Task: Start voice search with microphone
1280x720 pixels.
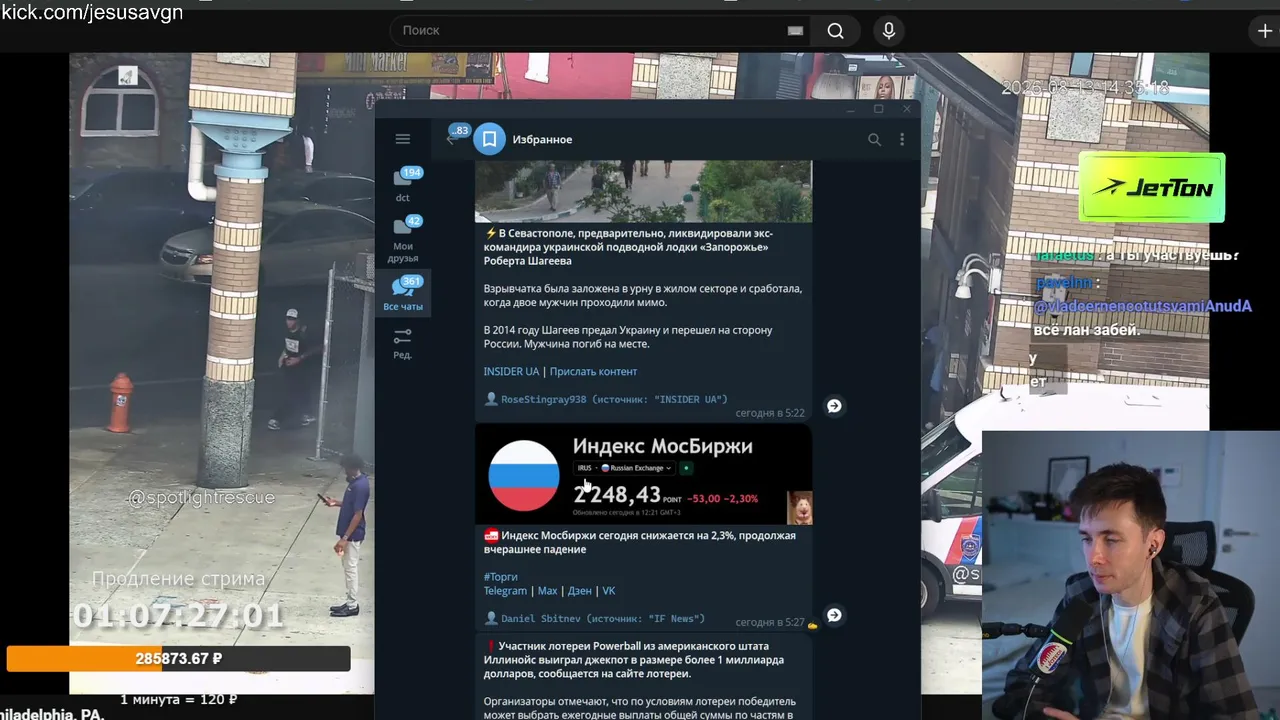Action: [888, 31]
